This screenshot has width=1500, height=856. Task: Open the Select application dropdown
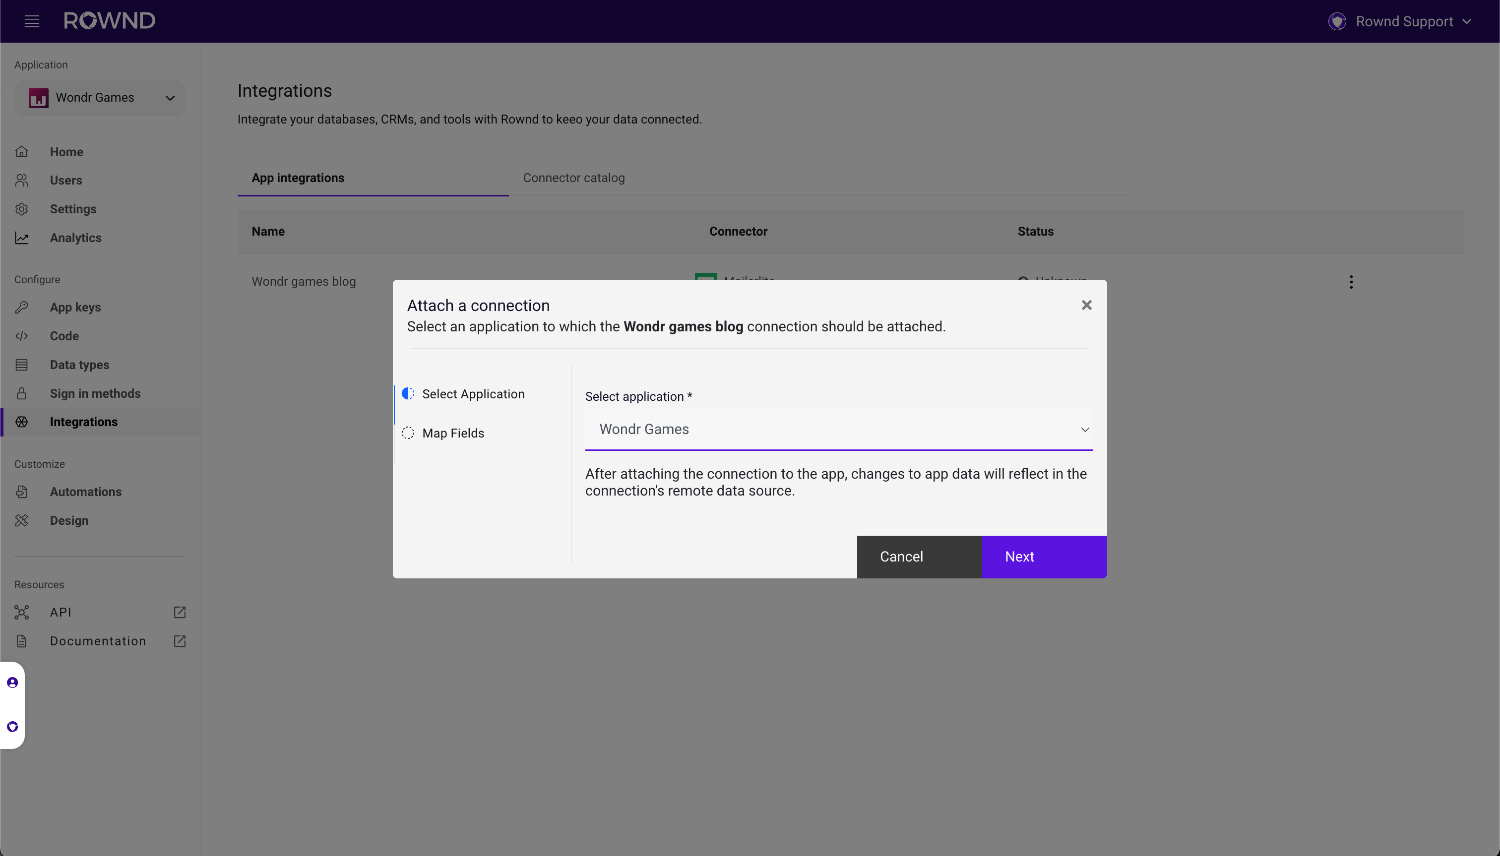(x=839, y=430)
